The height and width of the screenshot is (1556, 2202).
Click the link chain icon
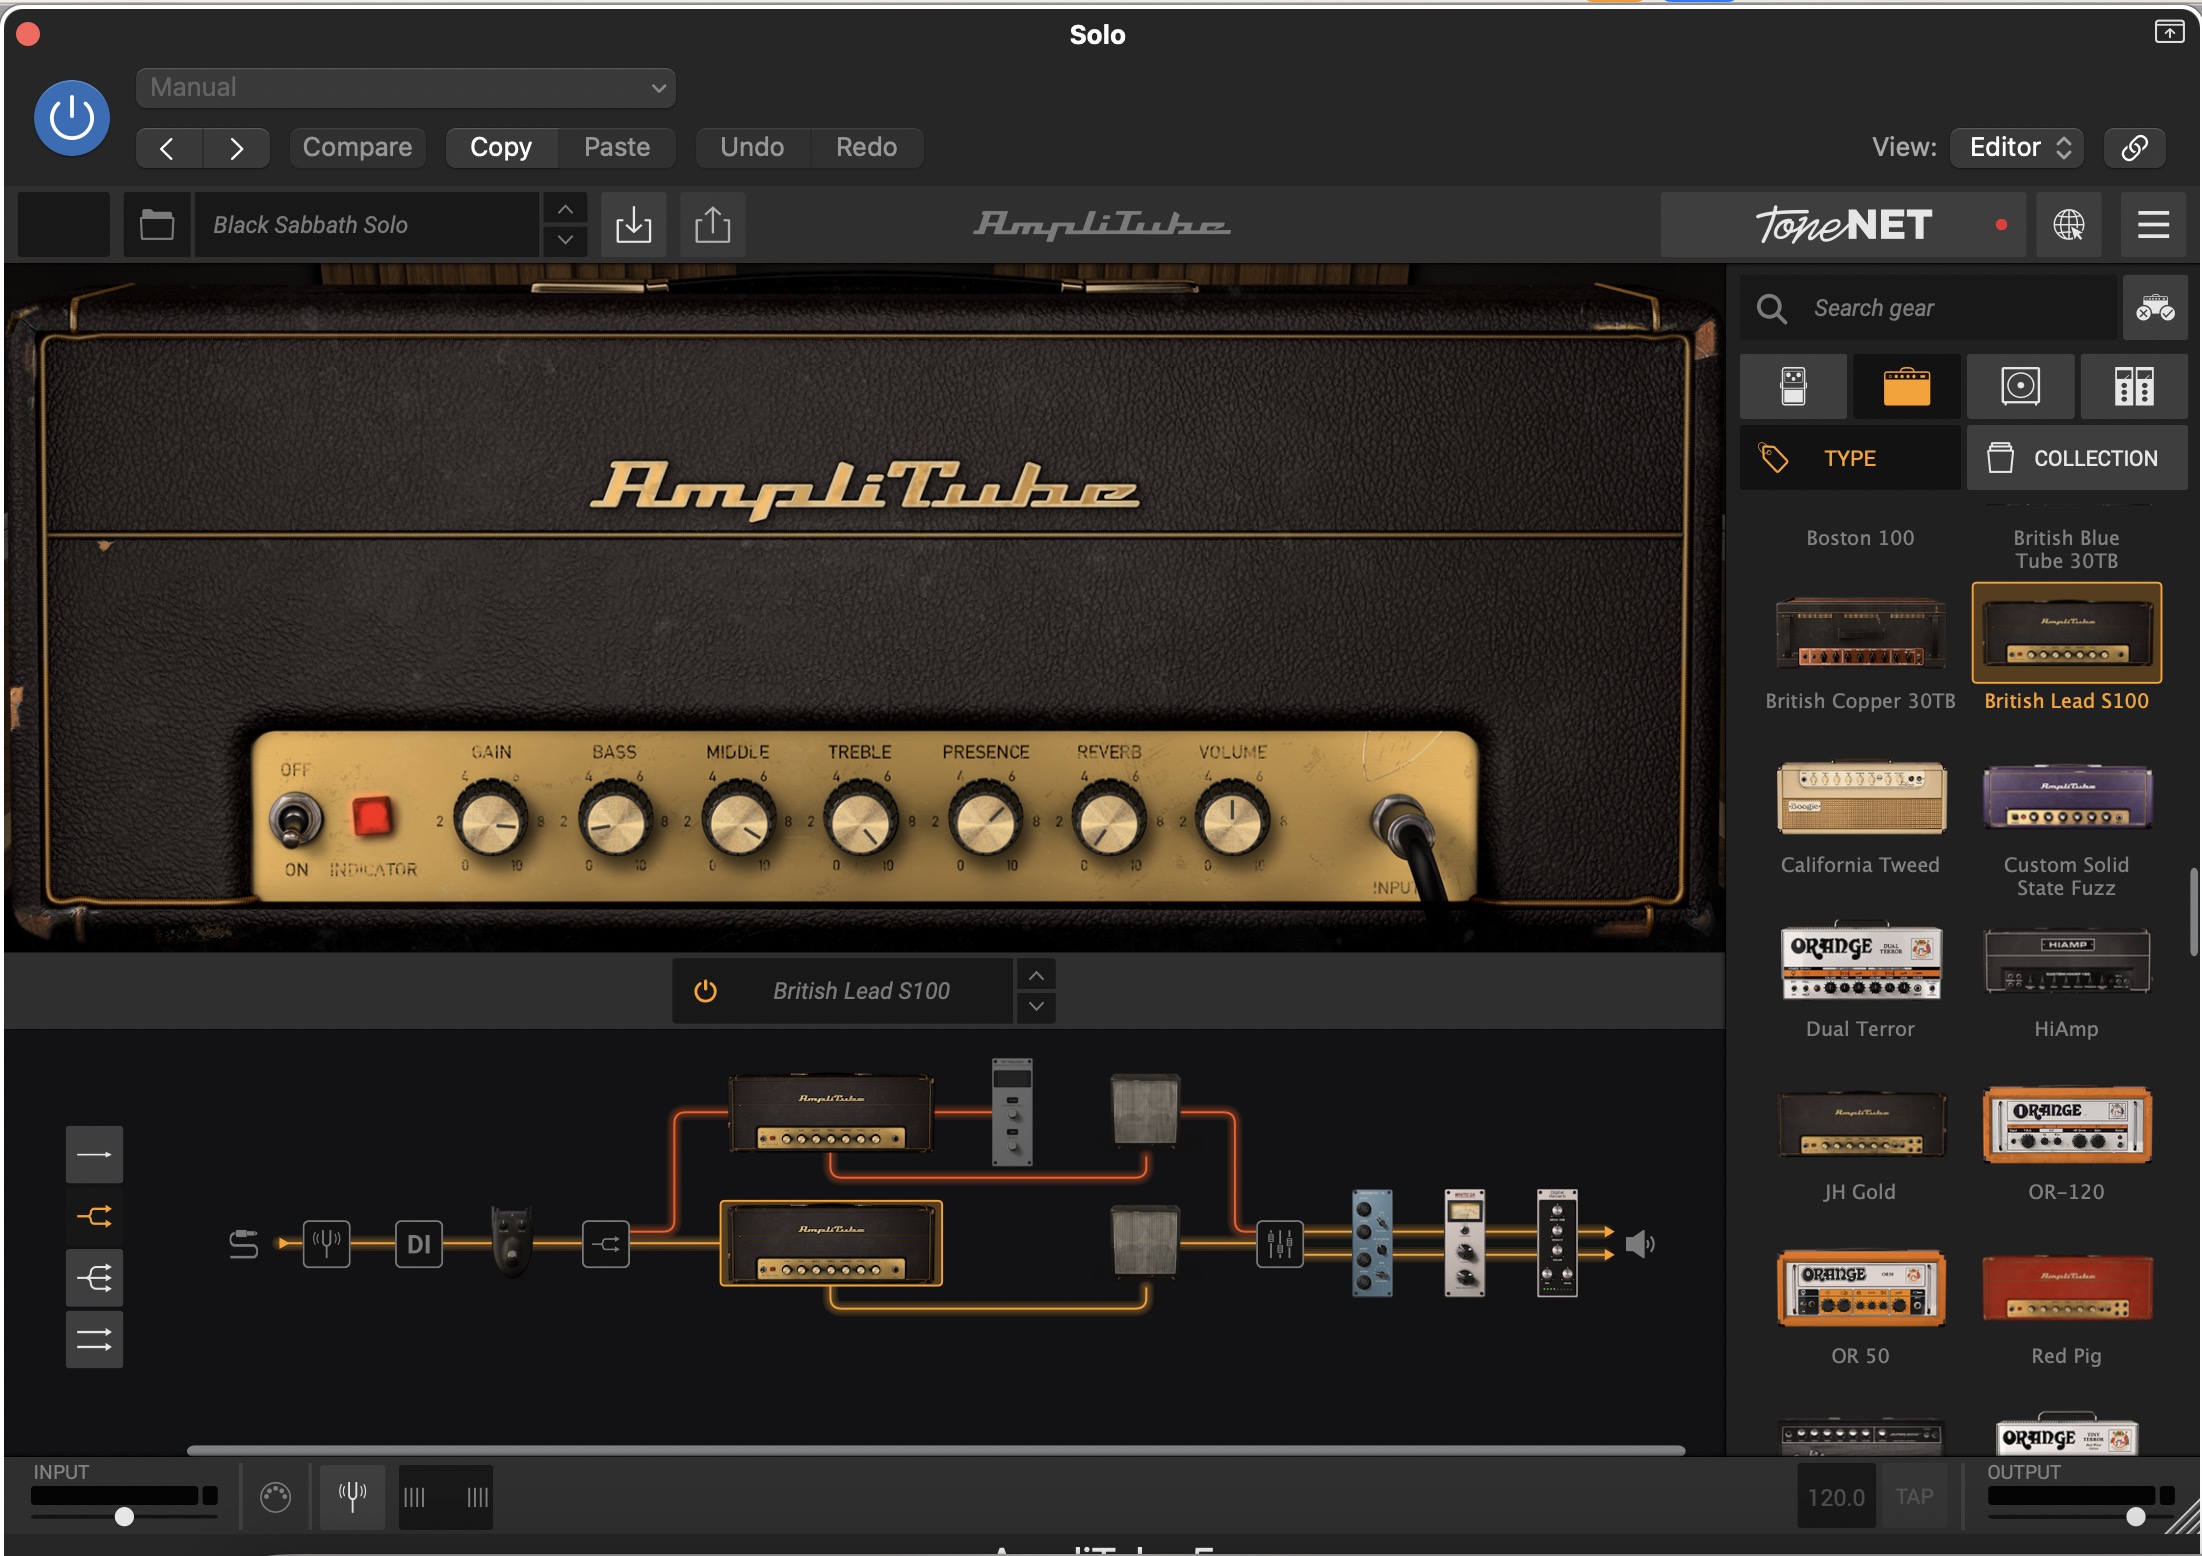2134,148
